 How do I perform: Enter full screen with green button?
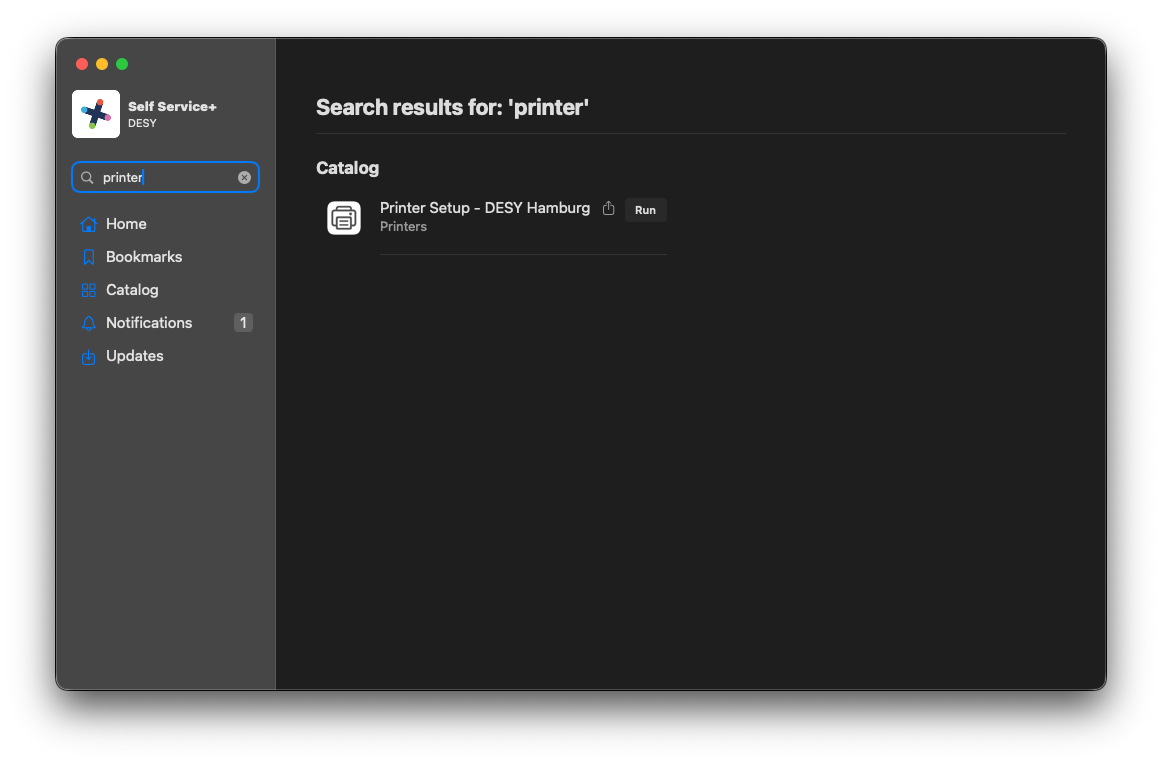pos(122,64)
